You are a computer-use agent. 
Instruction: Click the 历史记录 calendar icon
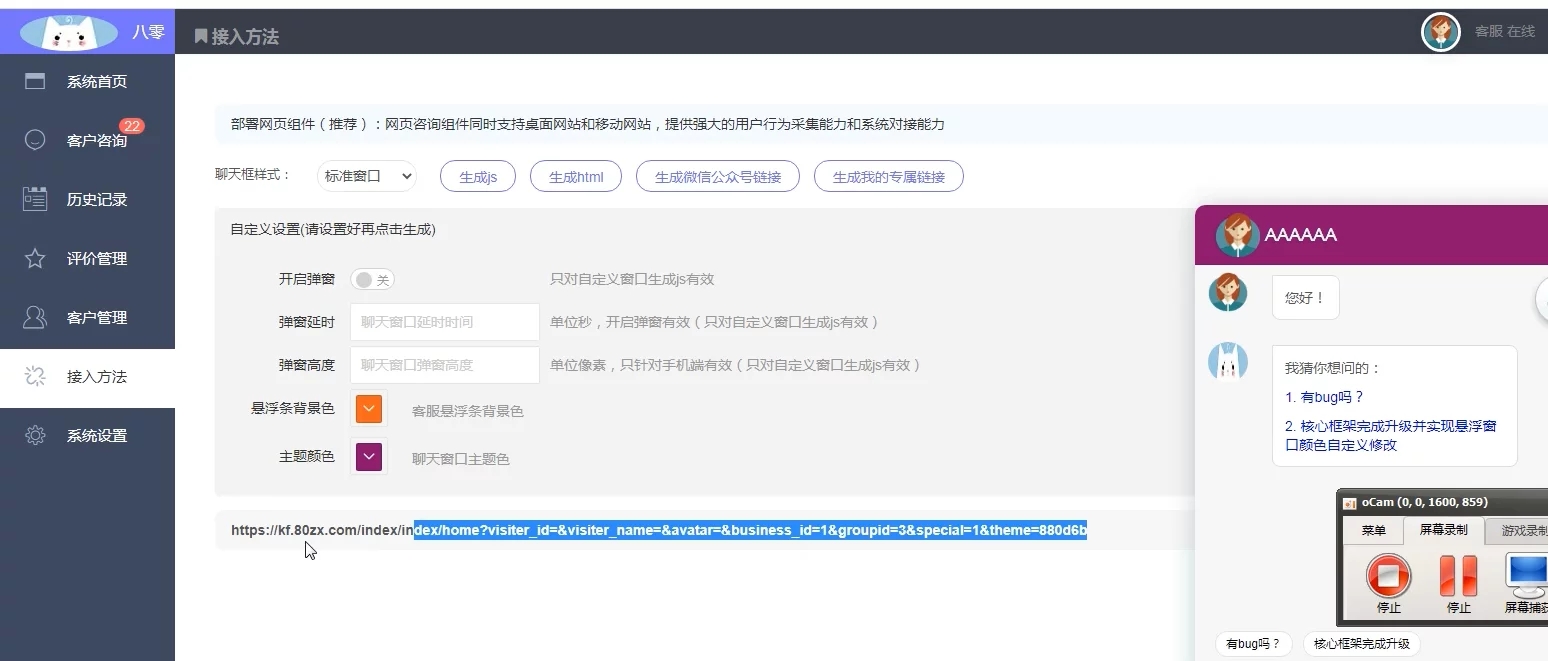(35, 199)
